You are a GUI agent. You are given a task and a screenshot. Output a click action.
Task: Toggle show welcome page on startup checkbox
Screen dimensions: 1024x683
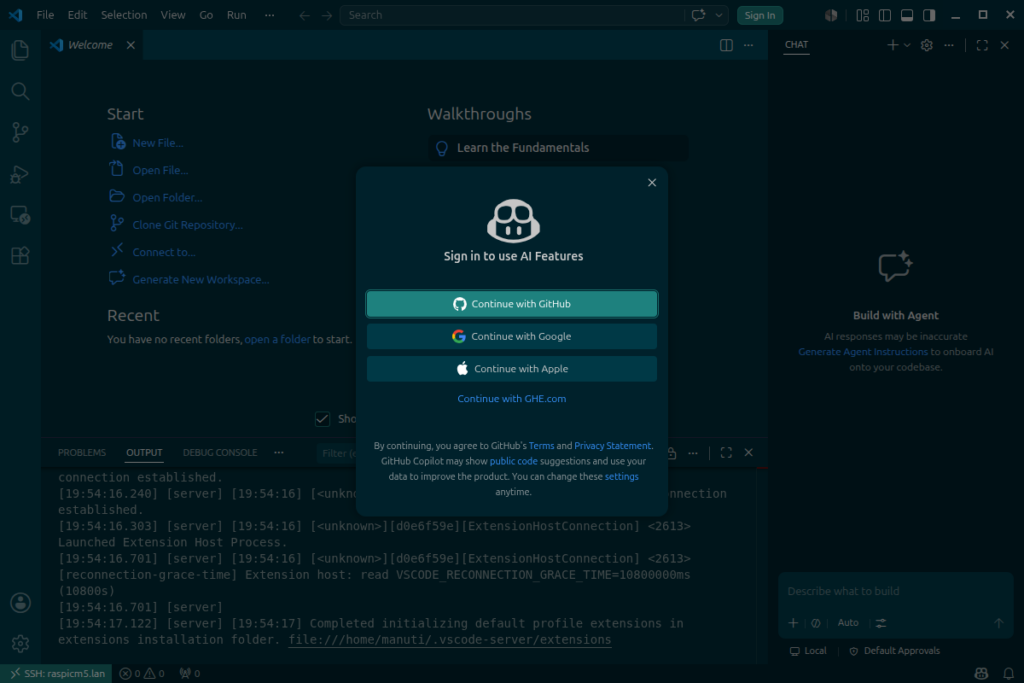tap(322, 419)
